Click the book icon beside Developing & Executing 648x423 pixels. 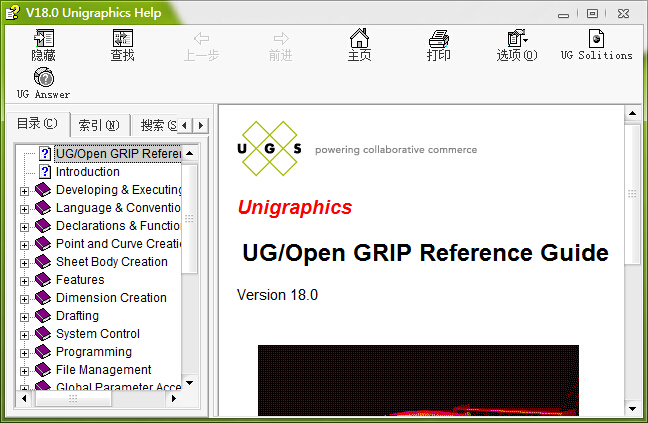(43, 190)
